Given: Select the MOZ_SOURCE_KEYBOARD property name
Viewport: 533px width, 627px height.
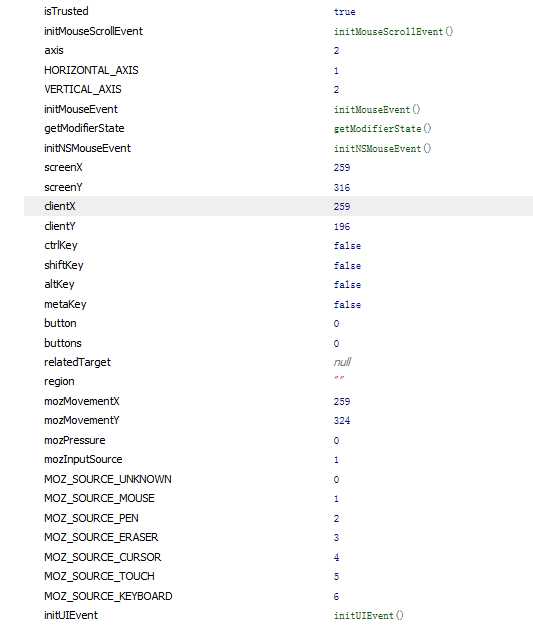Looking at the screenshot, I should pyautogui.click(x=108, y=596).
